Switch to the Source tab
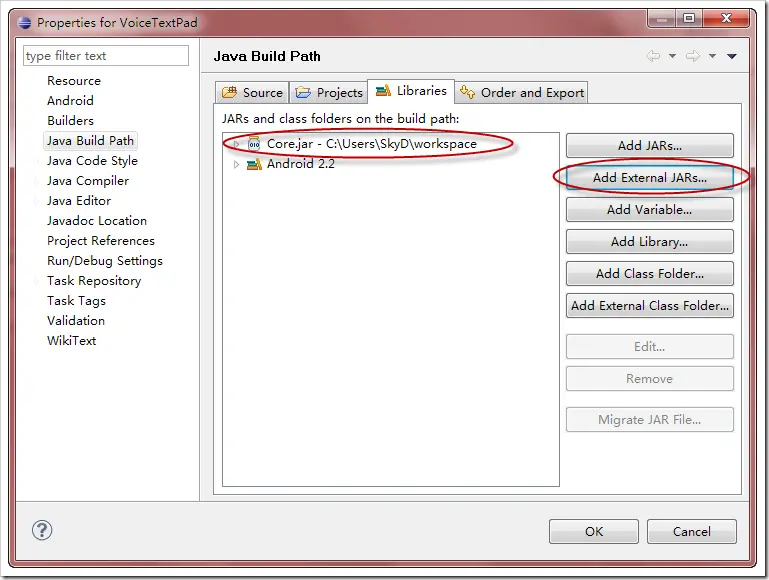Image resolution: width=769 pixels, height=580 pixels. pyautogui.click(x=252, y=93)
